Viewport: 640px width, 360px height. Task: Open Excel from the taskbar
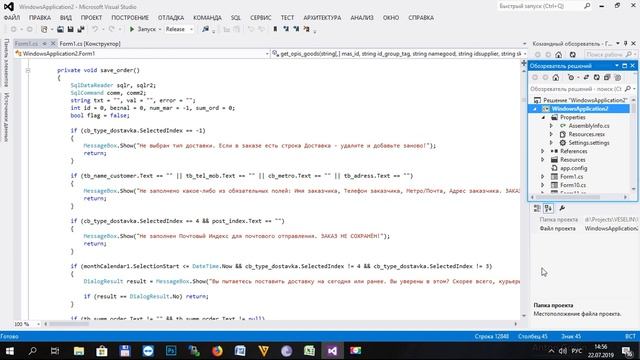point(309,351)
